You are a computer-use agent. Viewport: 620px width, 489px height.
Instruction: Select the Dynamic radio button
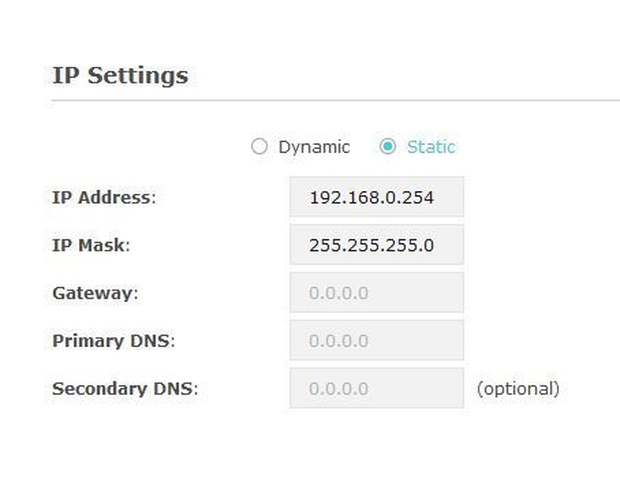[260, 147]
